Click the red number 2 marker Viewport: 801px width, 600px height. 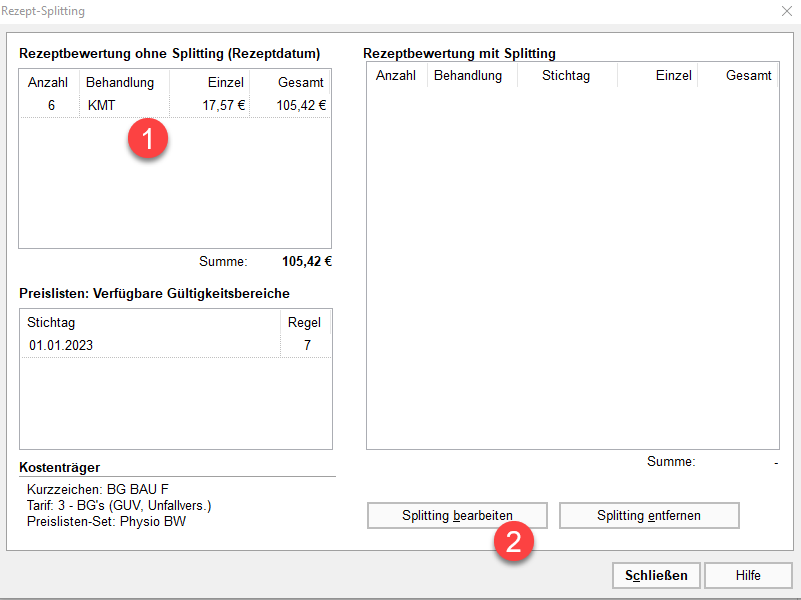(512, 541)
